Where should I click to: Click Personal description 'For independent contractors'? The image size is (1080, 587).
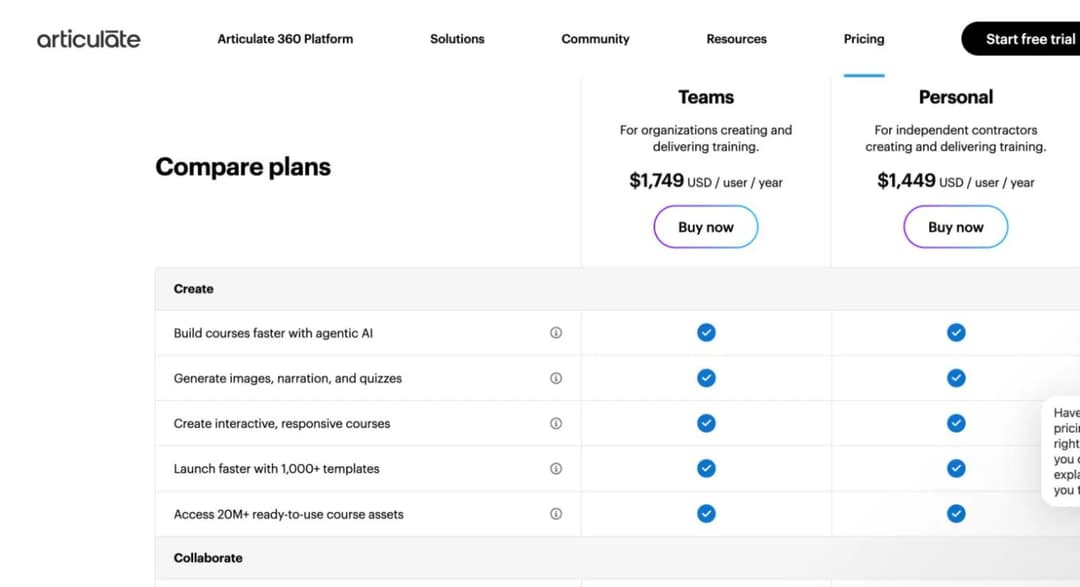(x=956, y=138)
